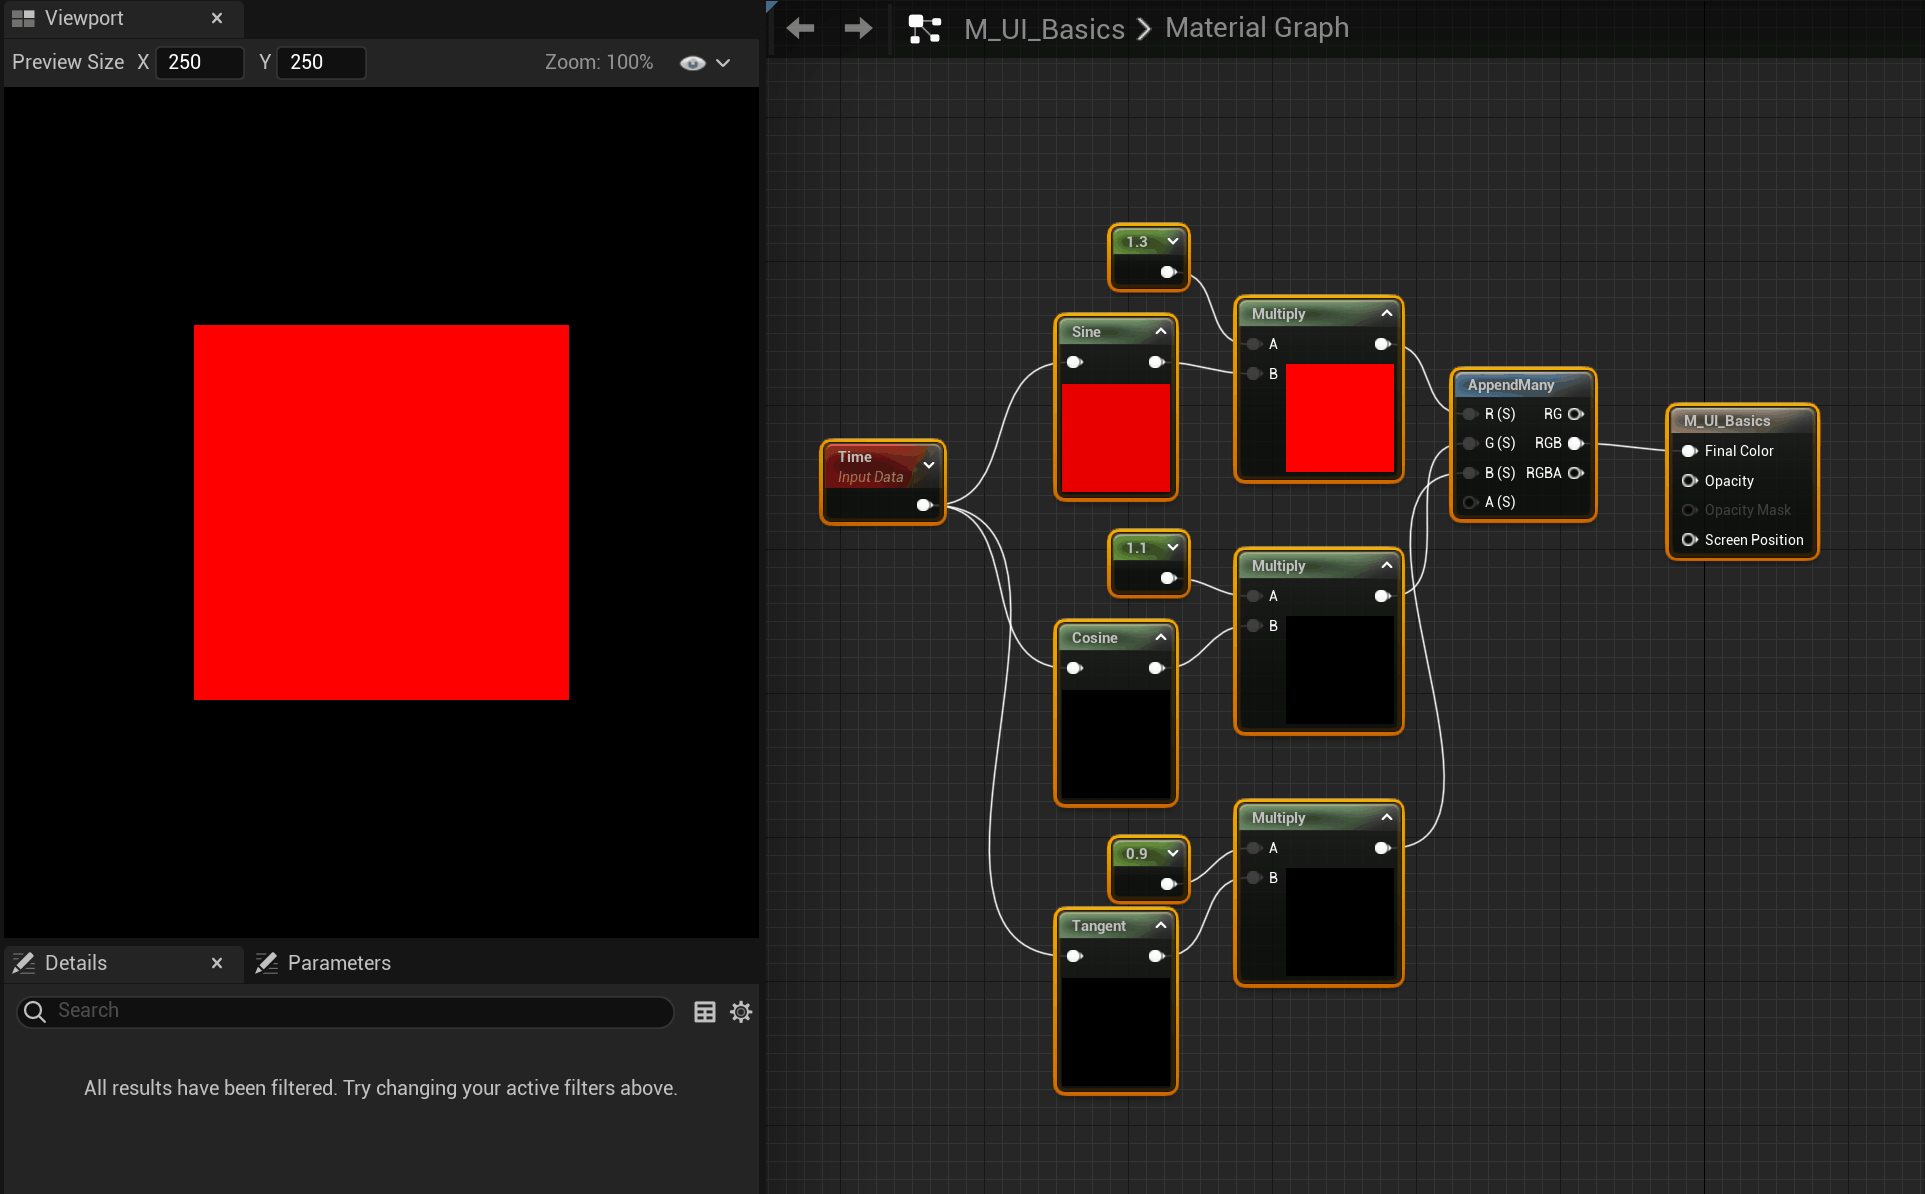This screenshot has width=1925, height=1194.
Task: Collapse the Sine node preview
Action: pyautogui.click(x=1161, y=331)
